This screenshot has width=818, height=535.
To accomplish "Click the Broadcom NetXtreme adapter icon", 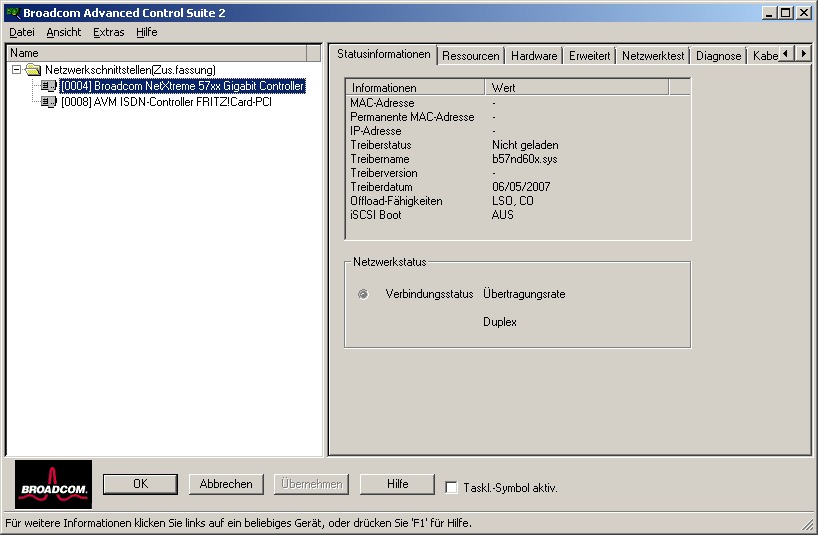I will point(49,86).
